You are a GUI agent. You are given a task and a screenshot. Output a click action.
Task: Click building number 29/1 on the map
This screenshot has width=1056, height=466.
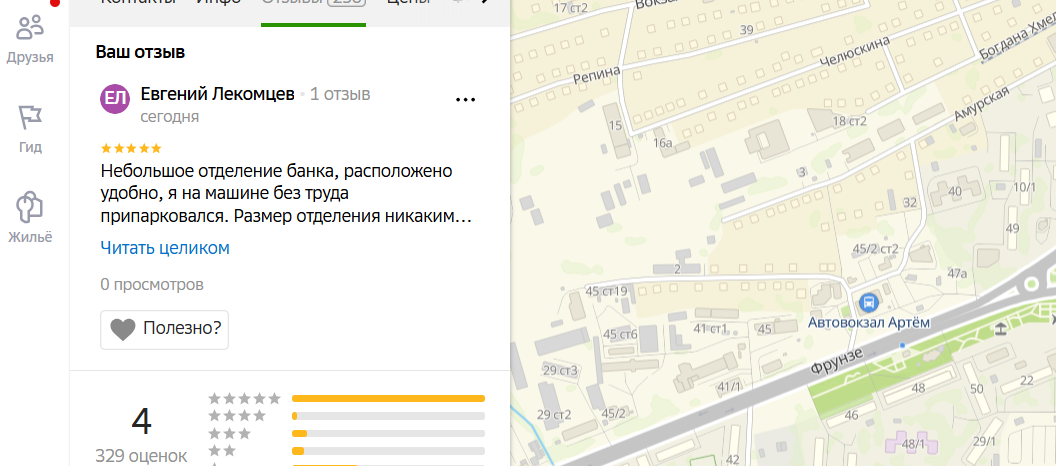(985, 441)
